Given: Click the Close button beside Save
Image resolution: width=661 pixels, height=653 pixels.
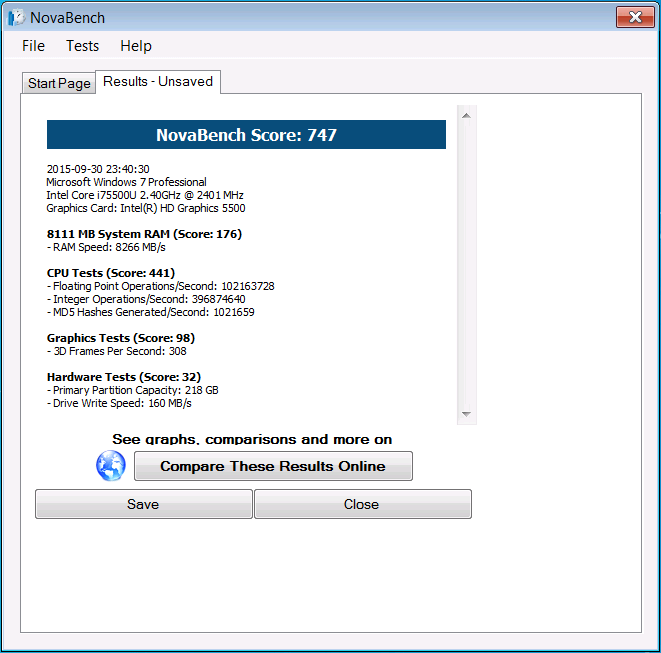Looking at the screenshot, I should (x=363, y=504).
